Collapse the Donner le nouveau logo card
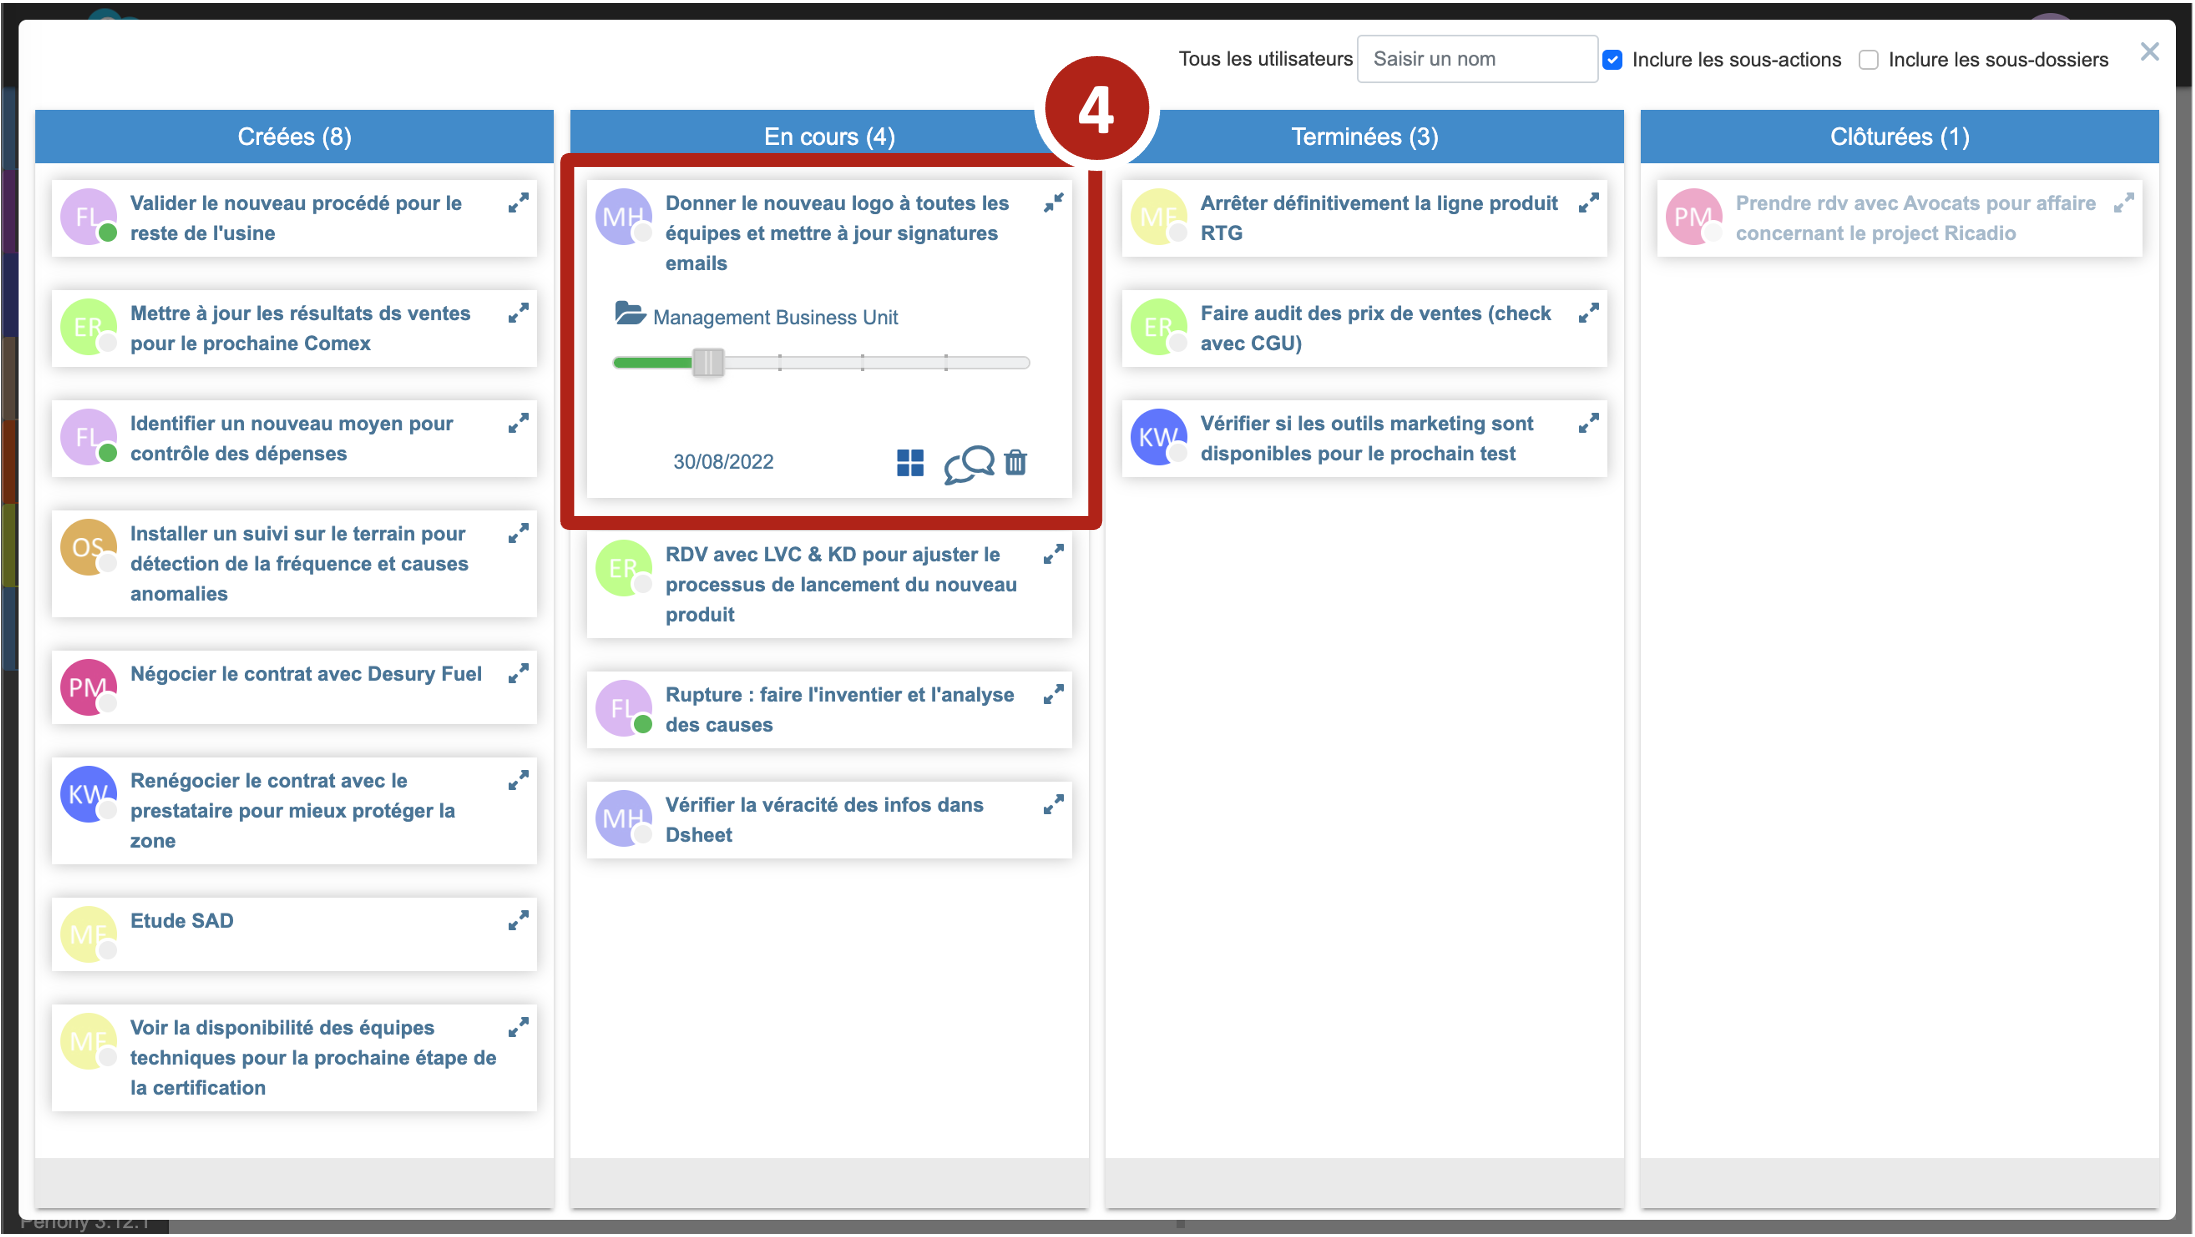 point(1053,203)
